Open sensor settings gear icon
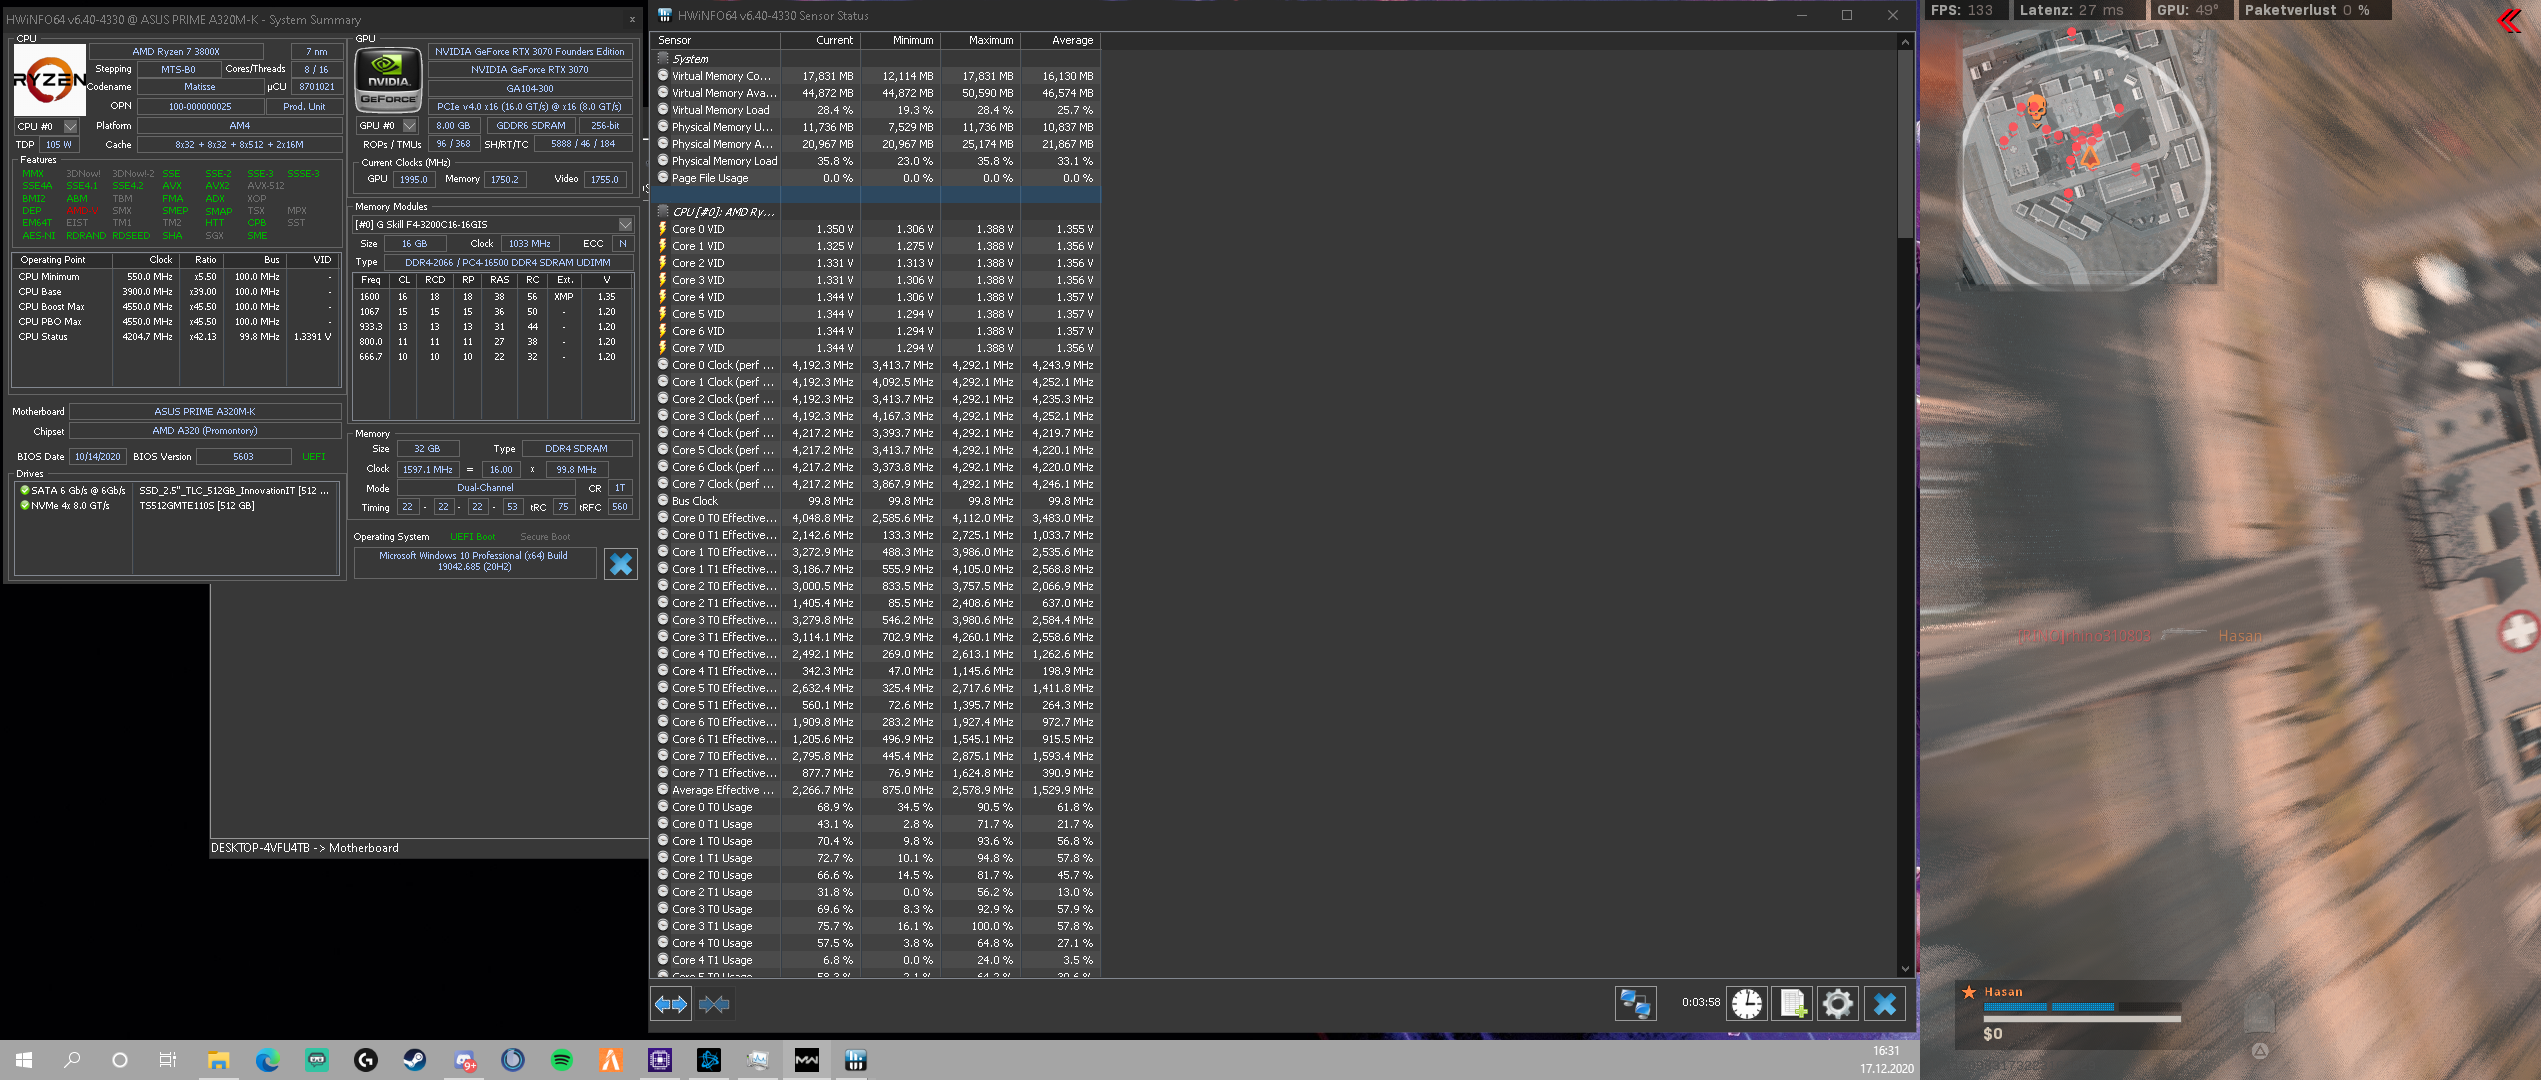 pyautogui.click(x=1837, y=1003)
